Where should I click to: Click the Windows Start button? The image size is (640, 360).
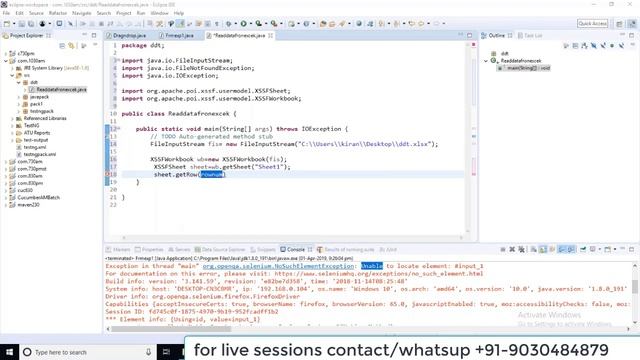[x=9, y=352]
